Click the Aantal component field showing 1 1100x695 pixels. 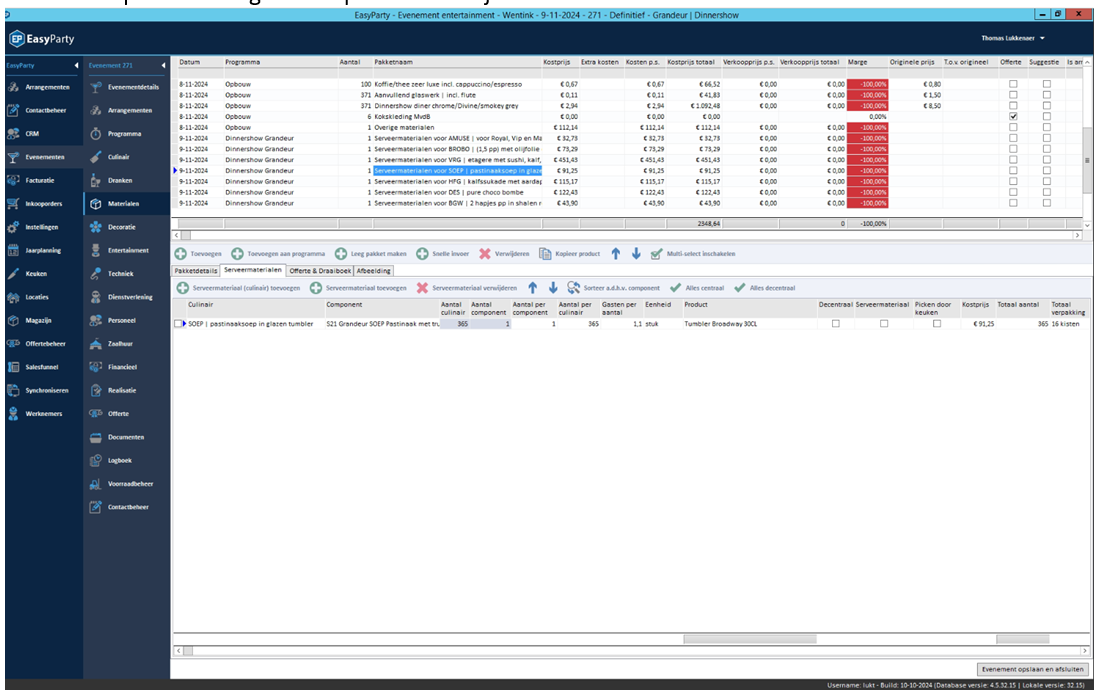(490, 324)
